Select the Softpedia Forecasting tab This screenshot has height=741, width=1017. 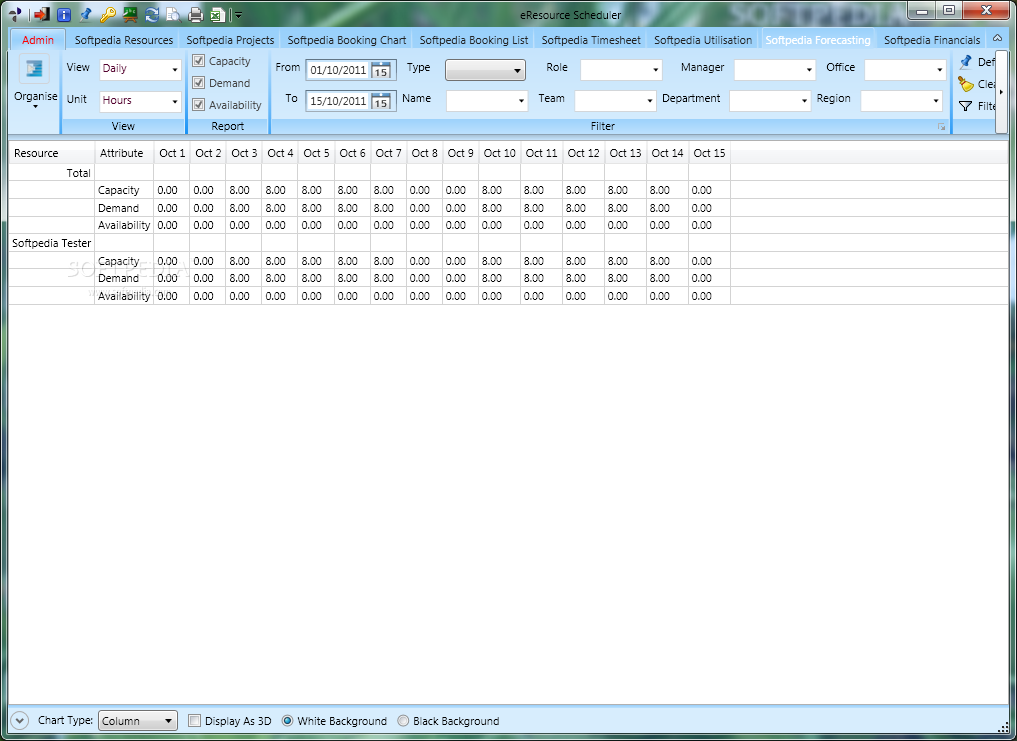(x=818, y=40)
